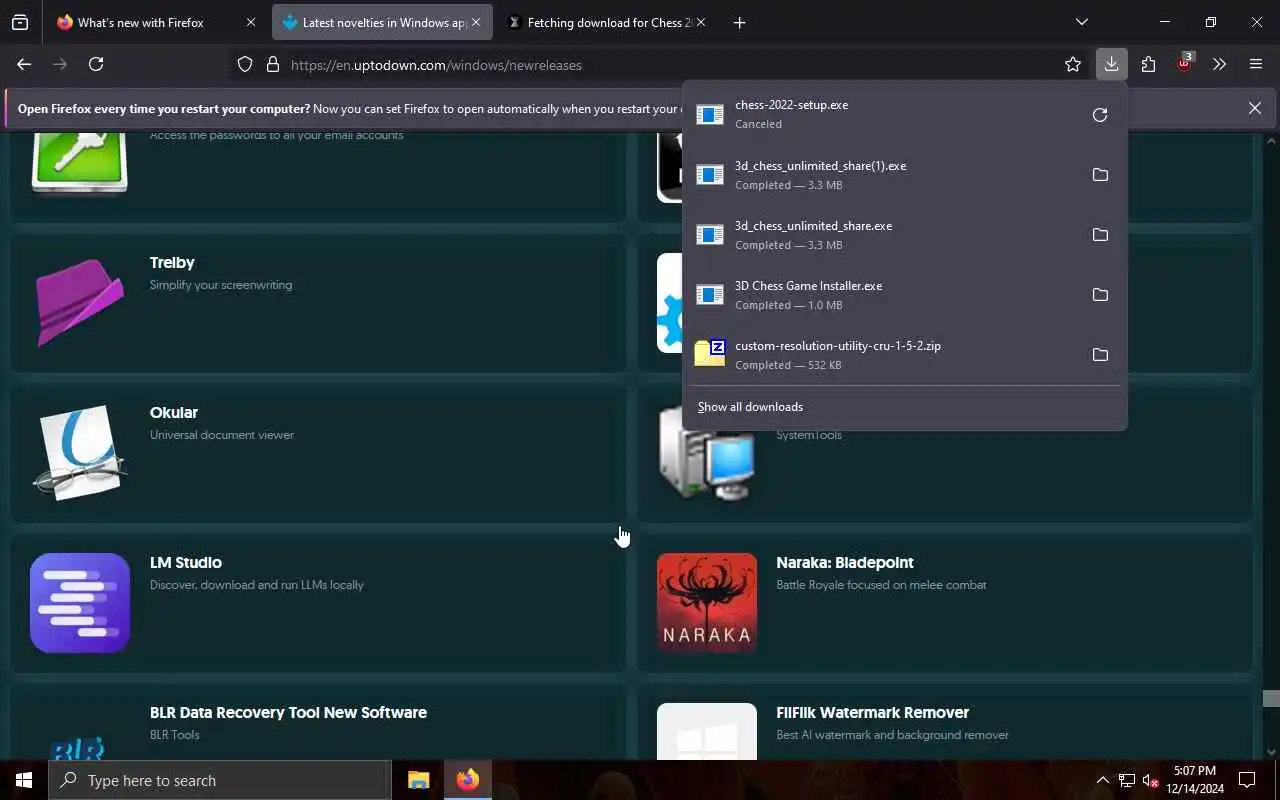This screenshot has width=1280, height=800.
Task: Open the Firefox View icon
Action: click(20, 22)
